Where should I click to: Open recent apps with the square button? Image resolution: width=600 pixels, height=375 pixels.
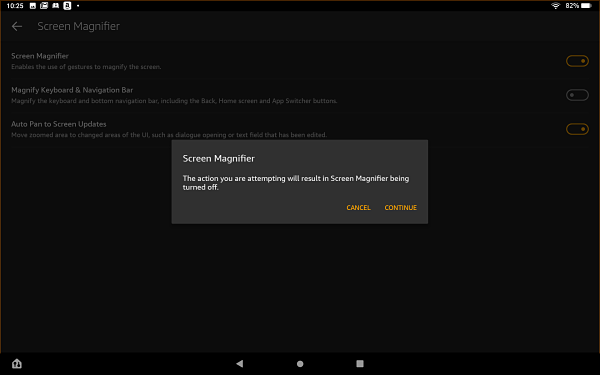pyautogui.click(x=360, y=364)
